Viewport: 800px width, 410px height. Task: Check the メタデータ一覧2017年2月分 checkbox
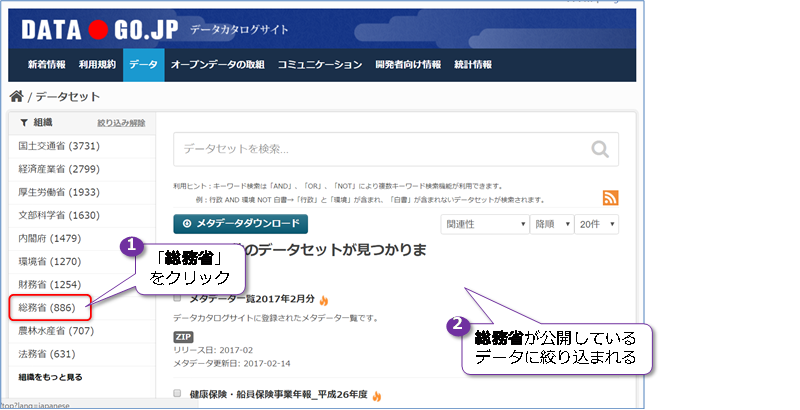(178, 298)
